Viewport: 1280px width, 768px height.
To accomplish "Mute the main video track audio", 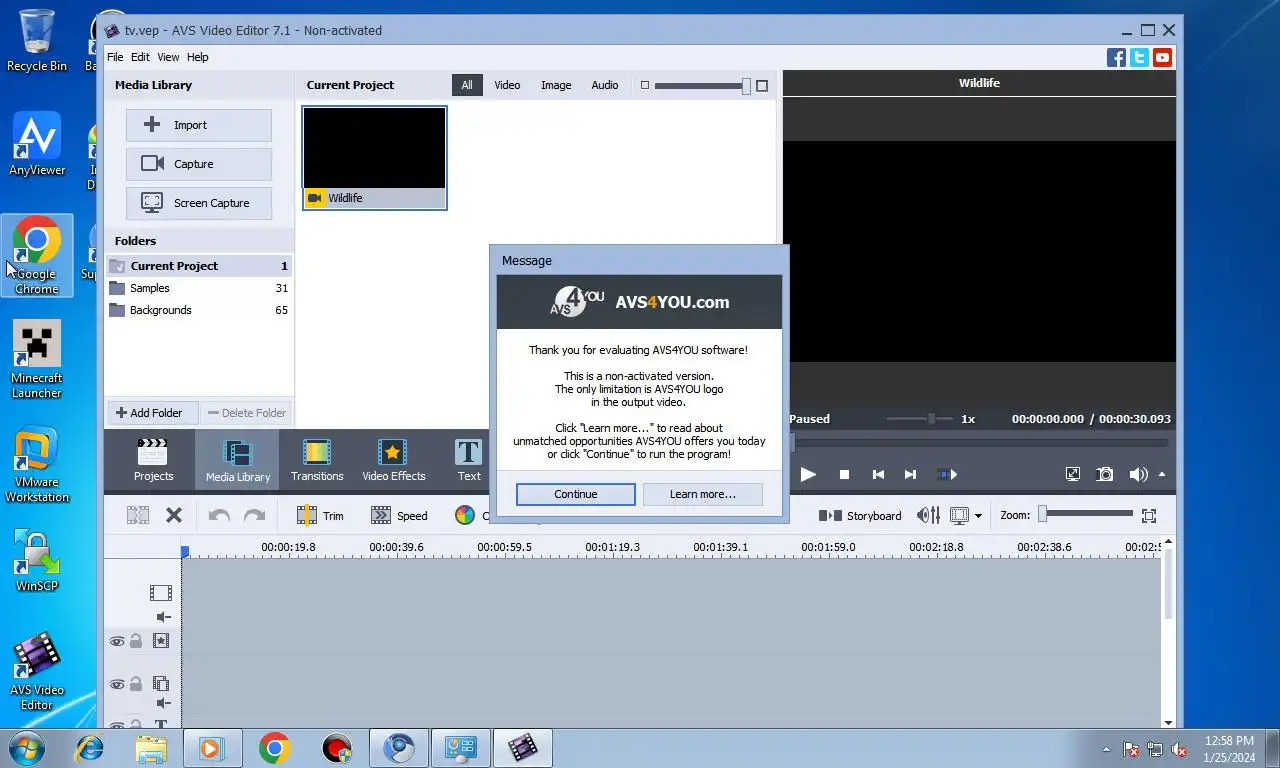I will (163, 617).
